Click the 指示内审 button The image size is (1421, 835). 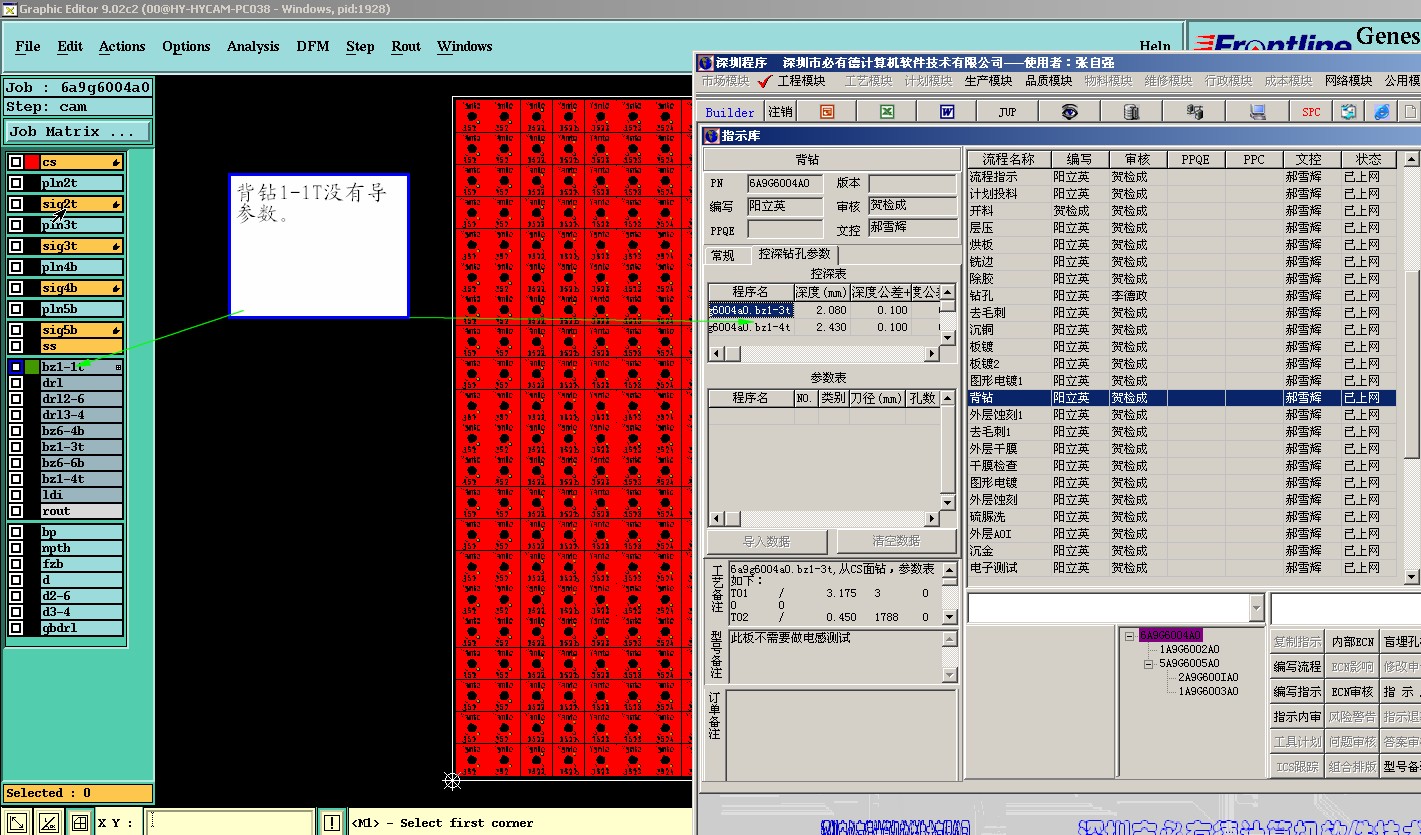[x=1297, y=717]
